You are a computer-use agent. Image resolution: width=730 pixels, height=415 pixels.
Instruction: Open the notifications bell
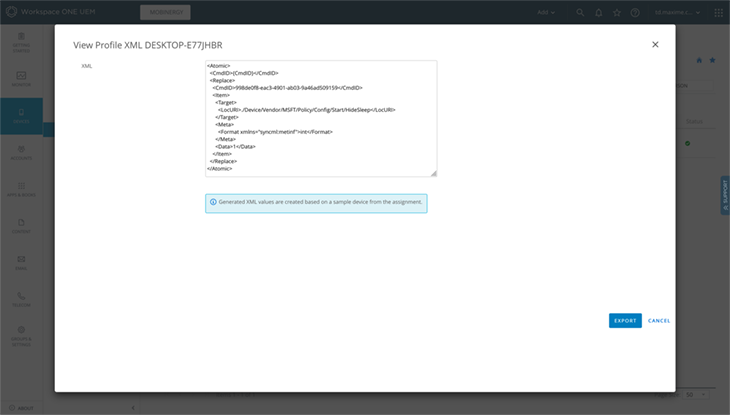click(599, 12)
